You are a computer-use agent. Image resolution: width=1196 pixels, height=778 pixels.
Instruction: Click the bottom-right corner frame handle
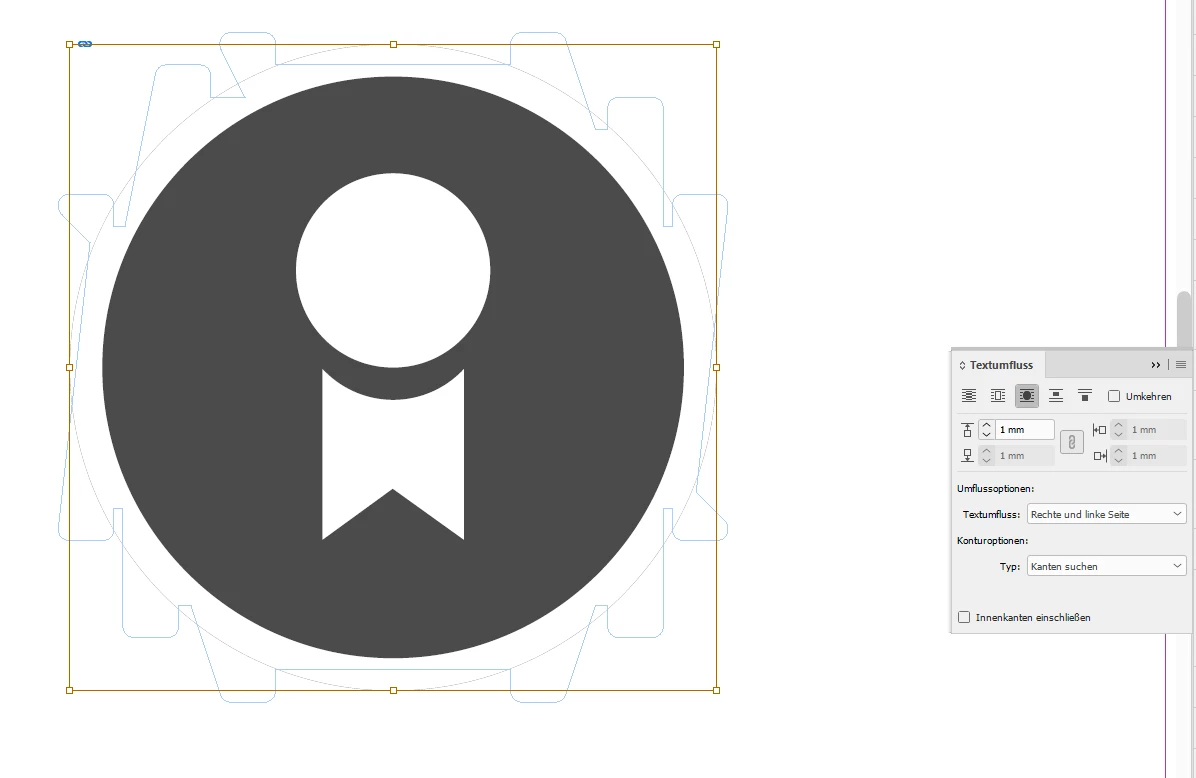716,690
